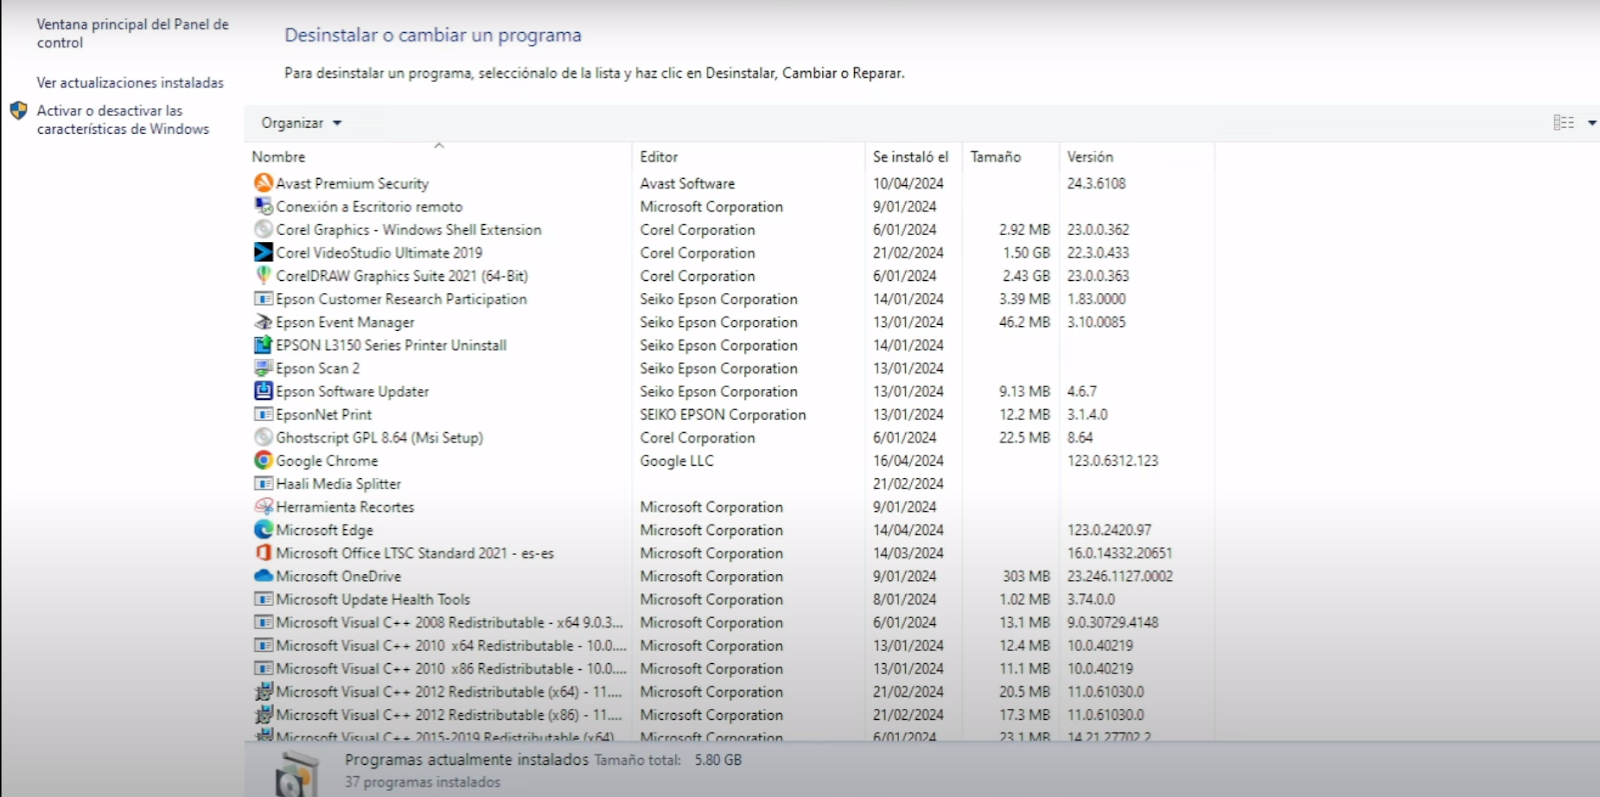Click the Epson Event Manager icon
Viewport: 1600px width, 797px height.
point(263,322)
